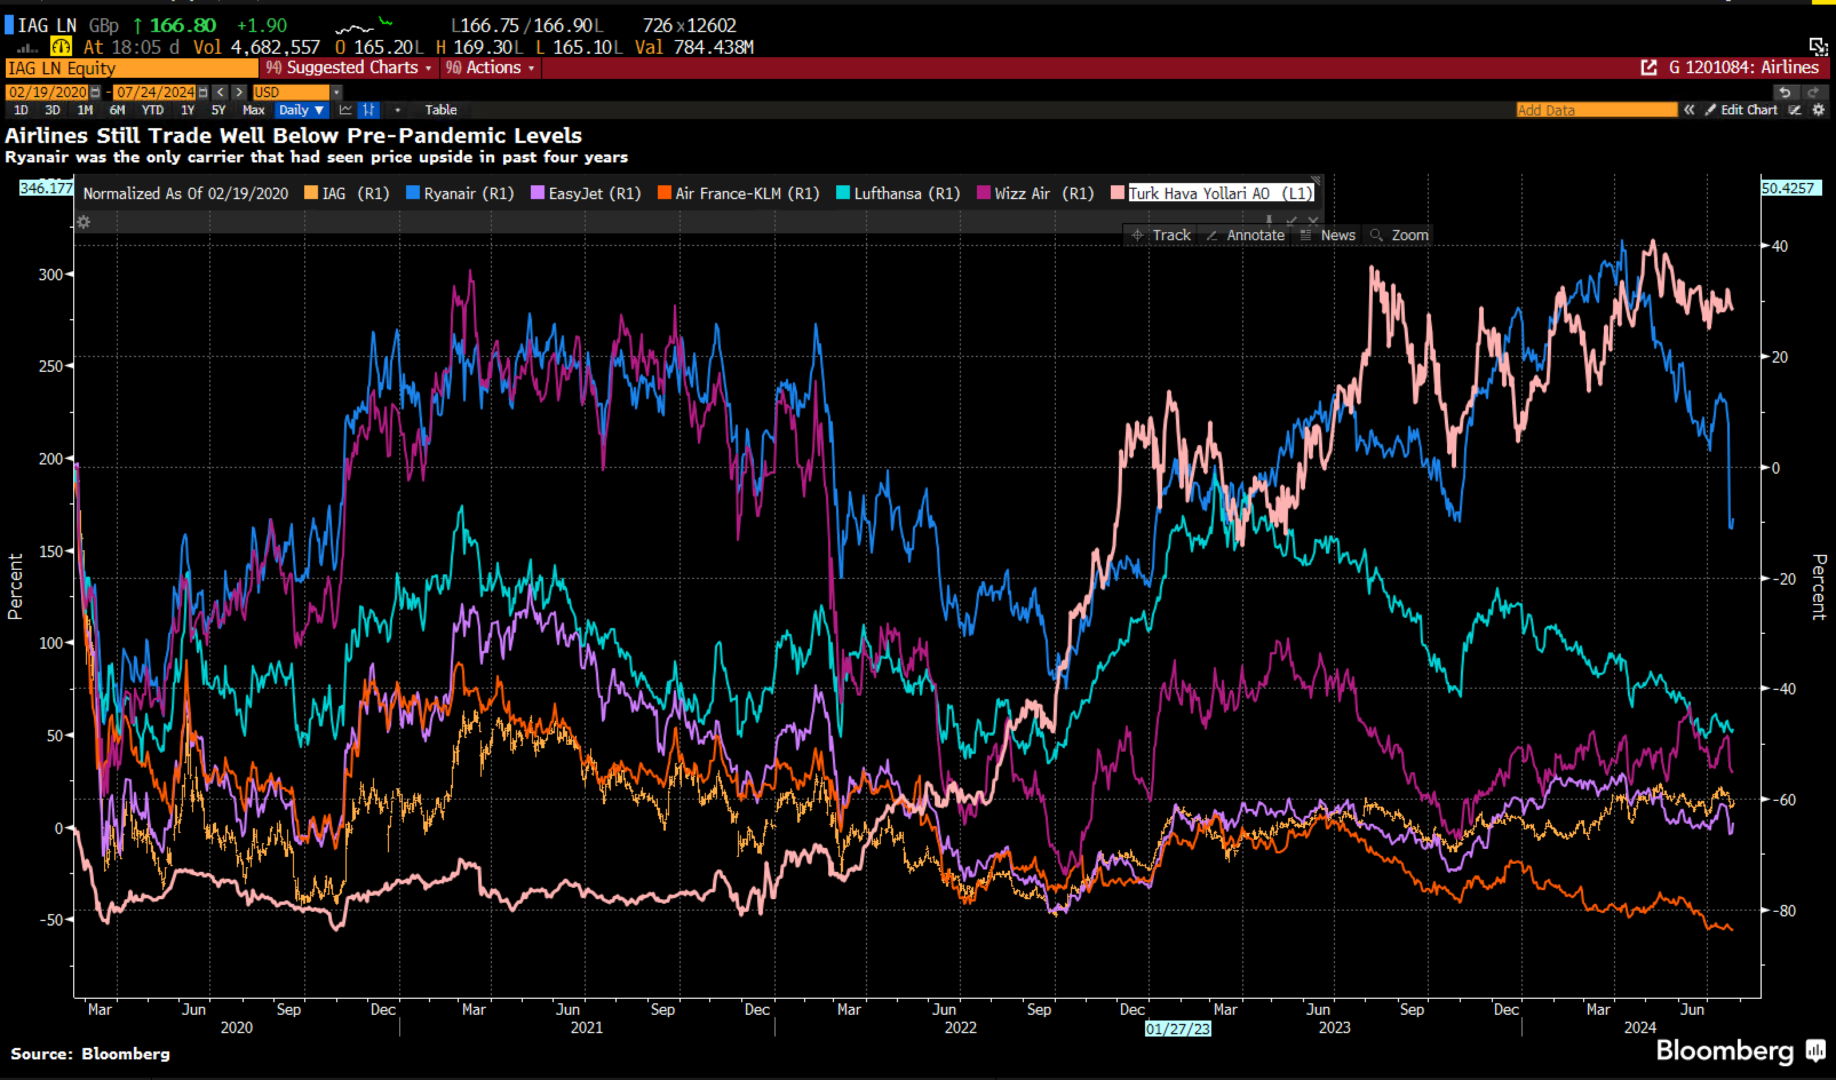This screenshot has width=1836, height=1080.
Task: Open USD currency dropdown arrow
Action: pyautogui.click(x=336, y=92)
